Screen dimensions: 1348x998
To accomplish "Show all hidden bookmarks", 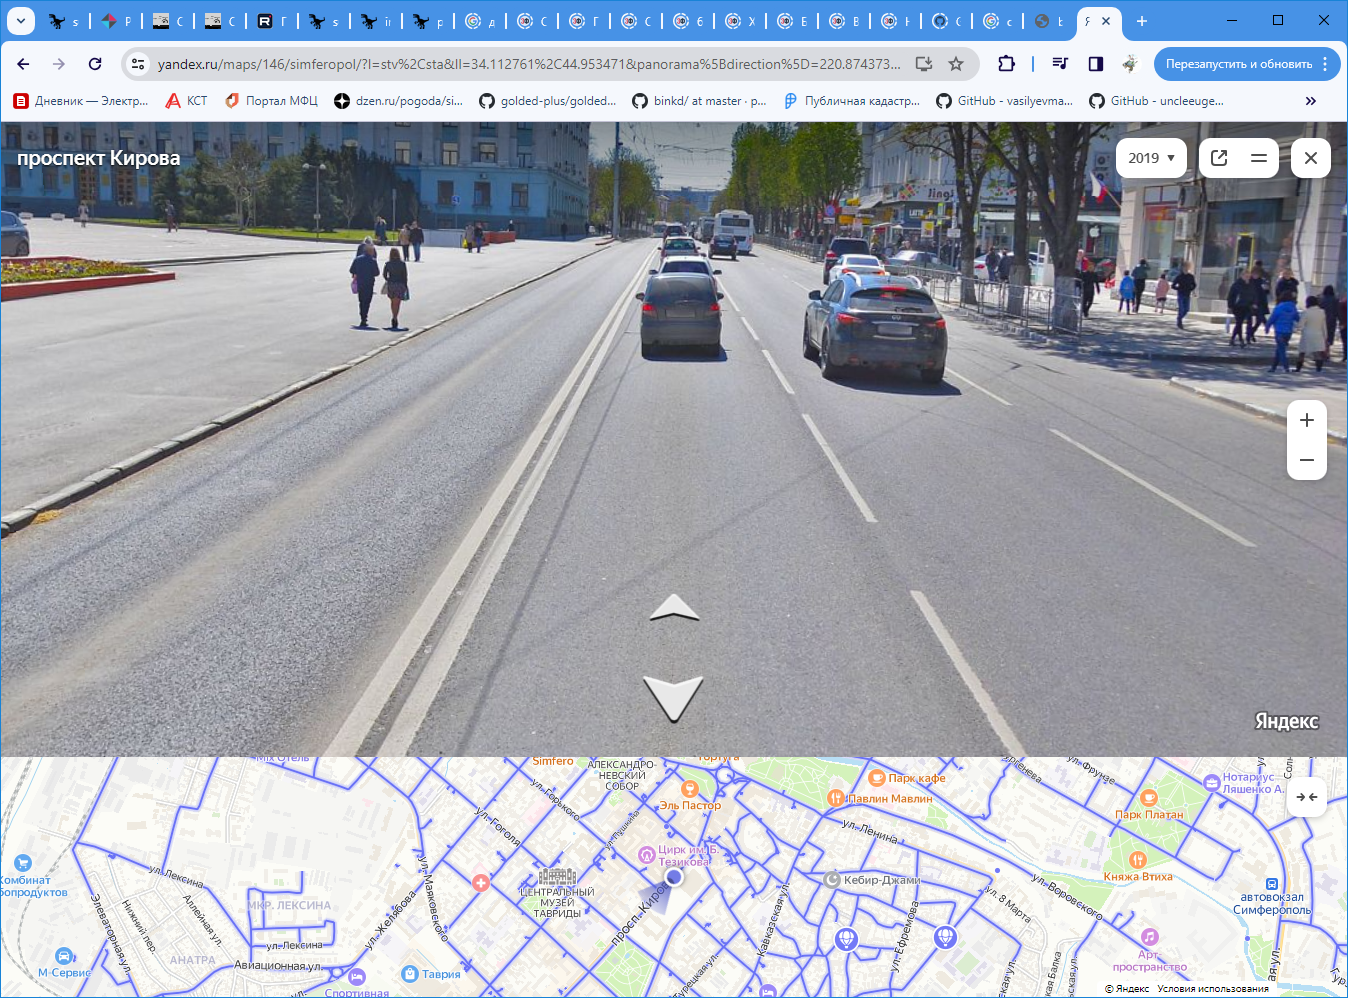I will (1311, 101).
